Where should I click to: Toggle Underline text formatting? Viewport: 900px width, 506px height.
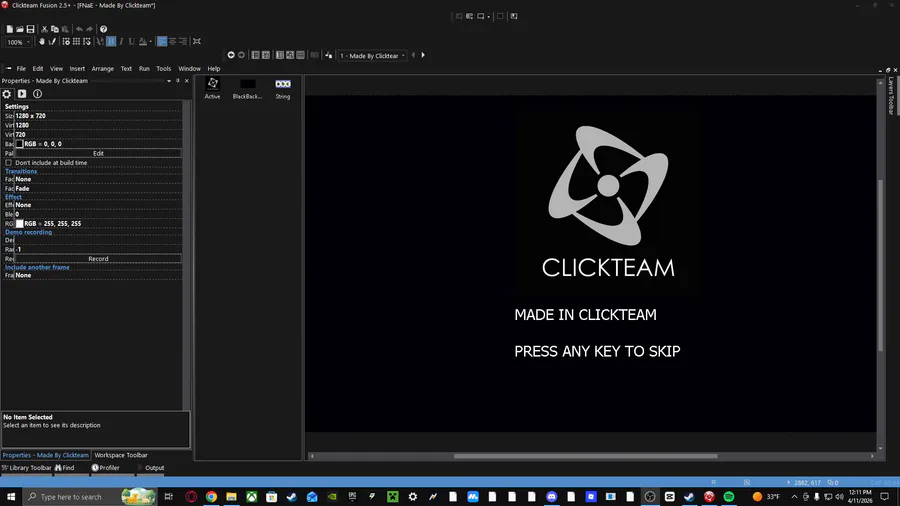coord(131,41)
